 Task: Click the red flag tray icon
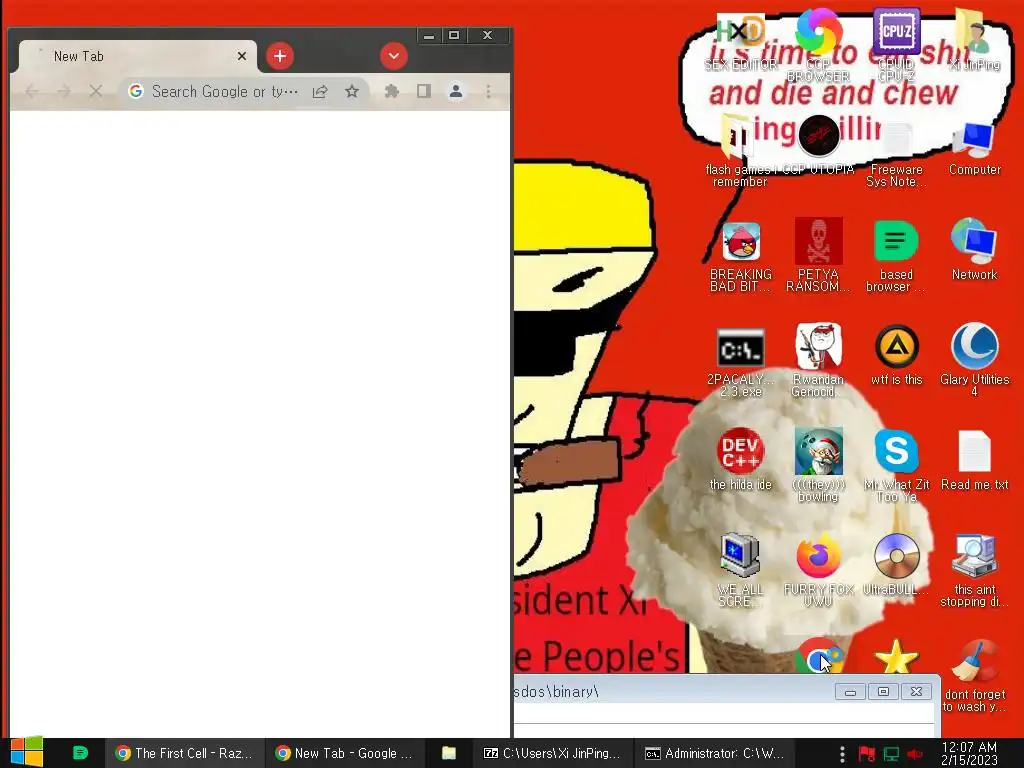click(x=867, y=754)
